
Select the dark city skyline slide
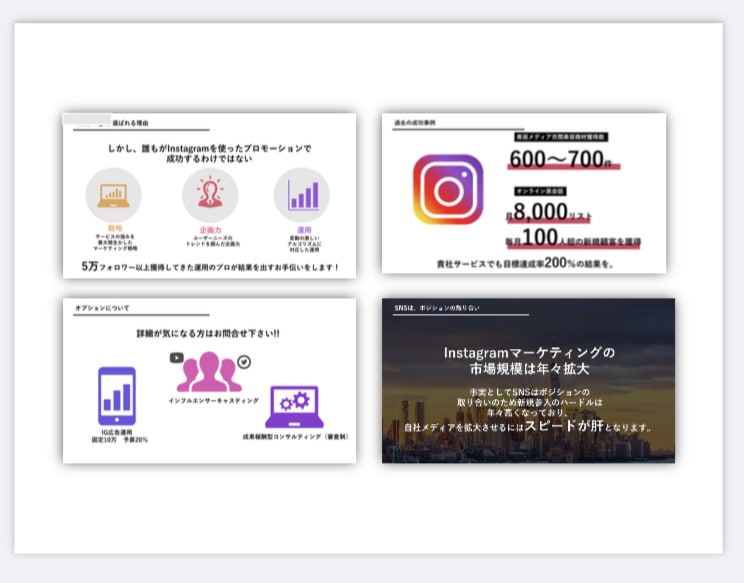528,380
